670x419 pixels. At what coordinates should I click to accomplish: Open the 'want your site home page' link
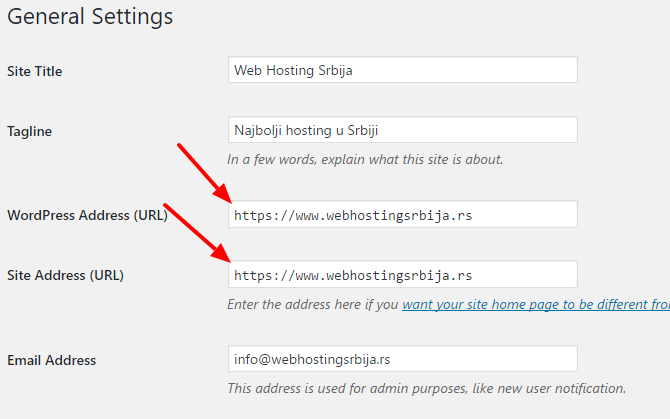(536, 305)
